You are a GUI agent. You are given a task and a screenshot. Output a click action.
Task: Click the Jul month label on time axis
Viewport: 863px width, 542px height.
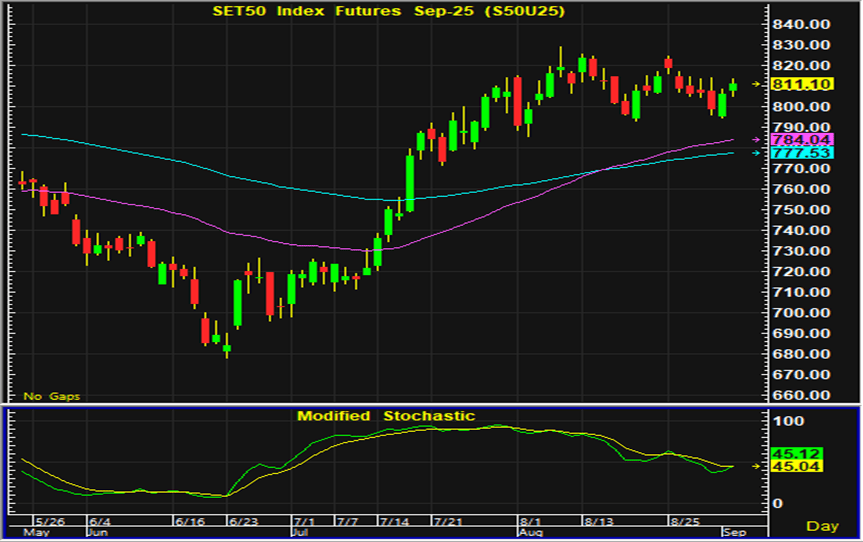click(299, 534)
